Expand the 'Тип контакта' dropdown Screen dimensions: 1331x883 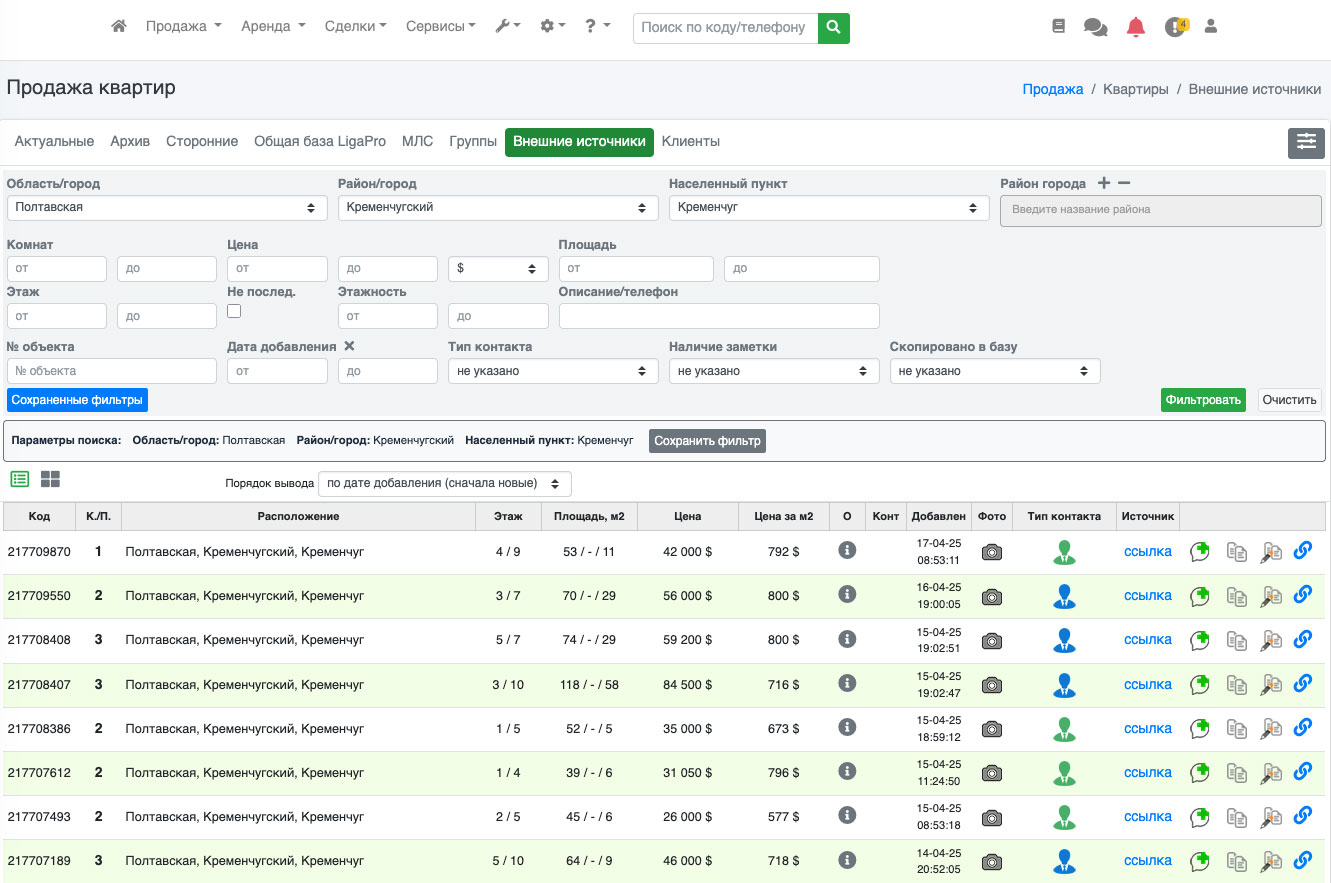point(553,371)
